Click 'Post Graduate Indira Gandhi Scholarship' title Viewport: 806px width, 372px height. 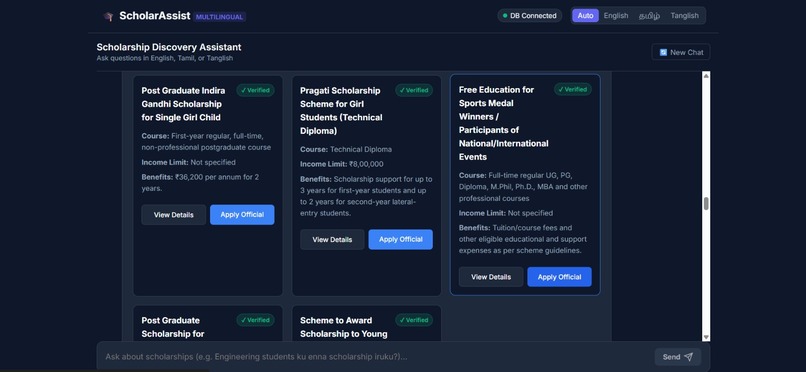pos(184,104)
